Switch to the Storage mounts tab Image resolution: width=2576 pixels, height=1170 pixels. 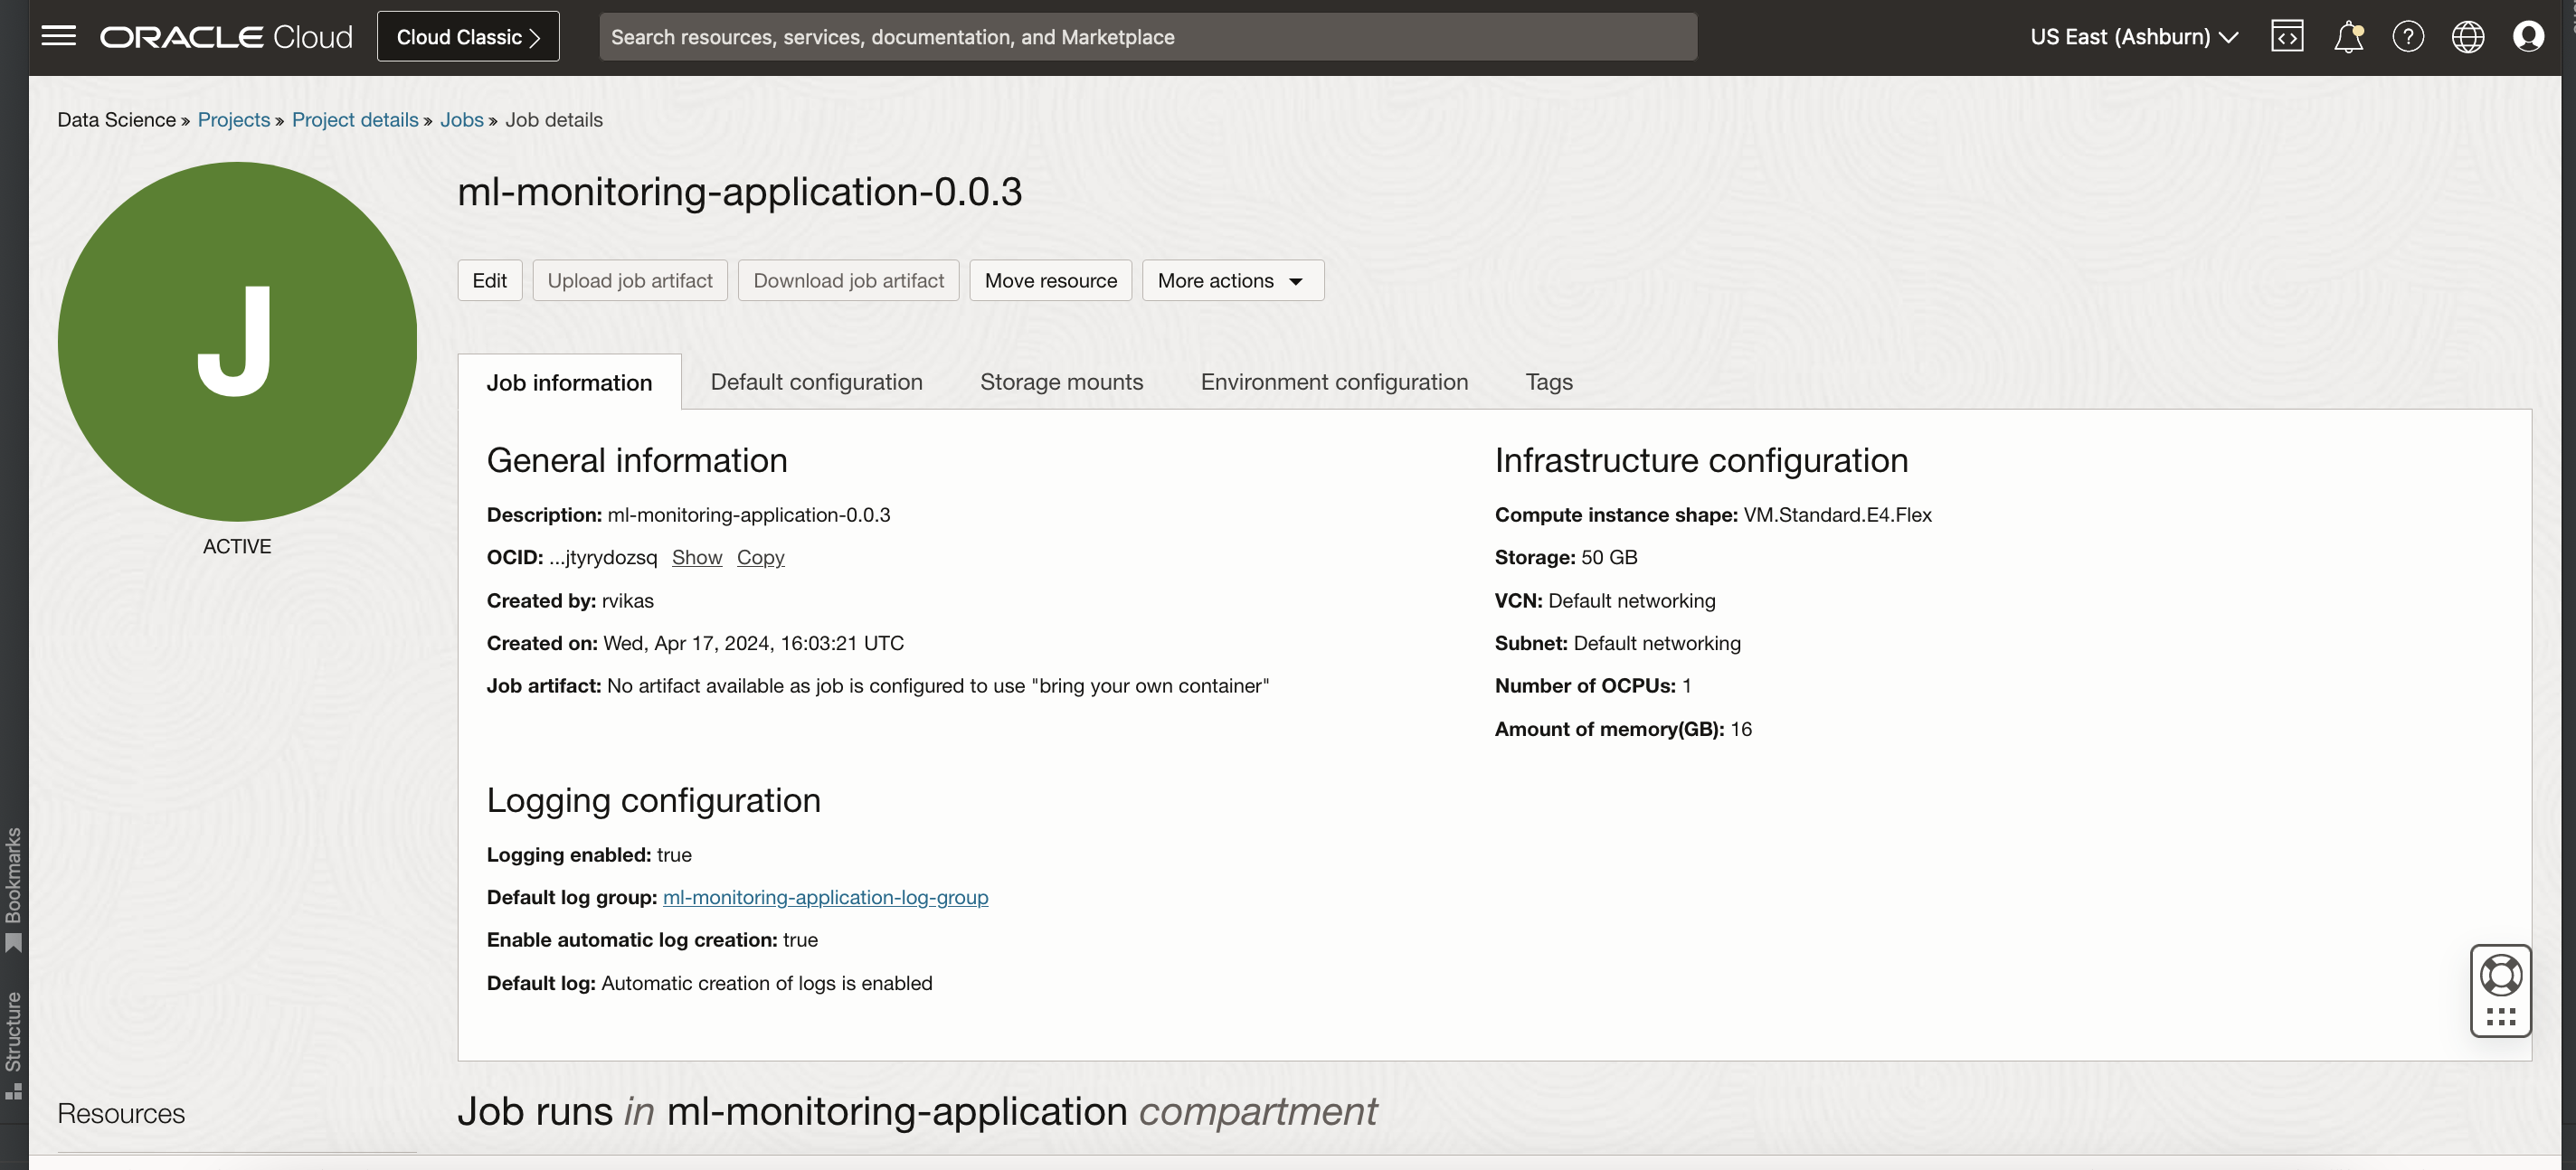pos(1061,381)
